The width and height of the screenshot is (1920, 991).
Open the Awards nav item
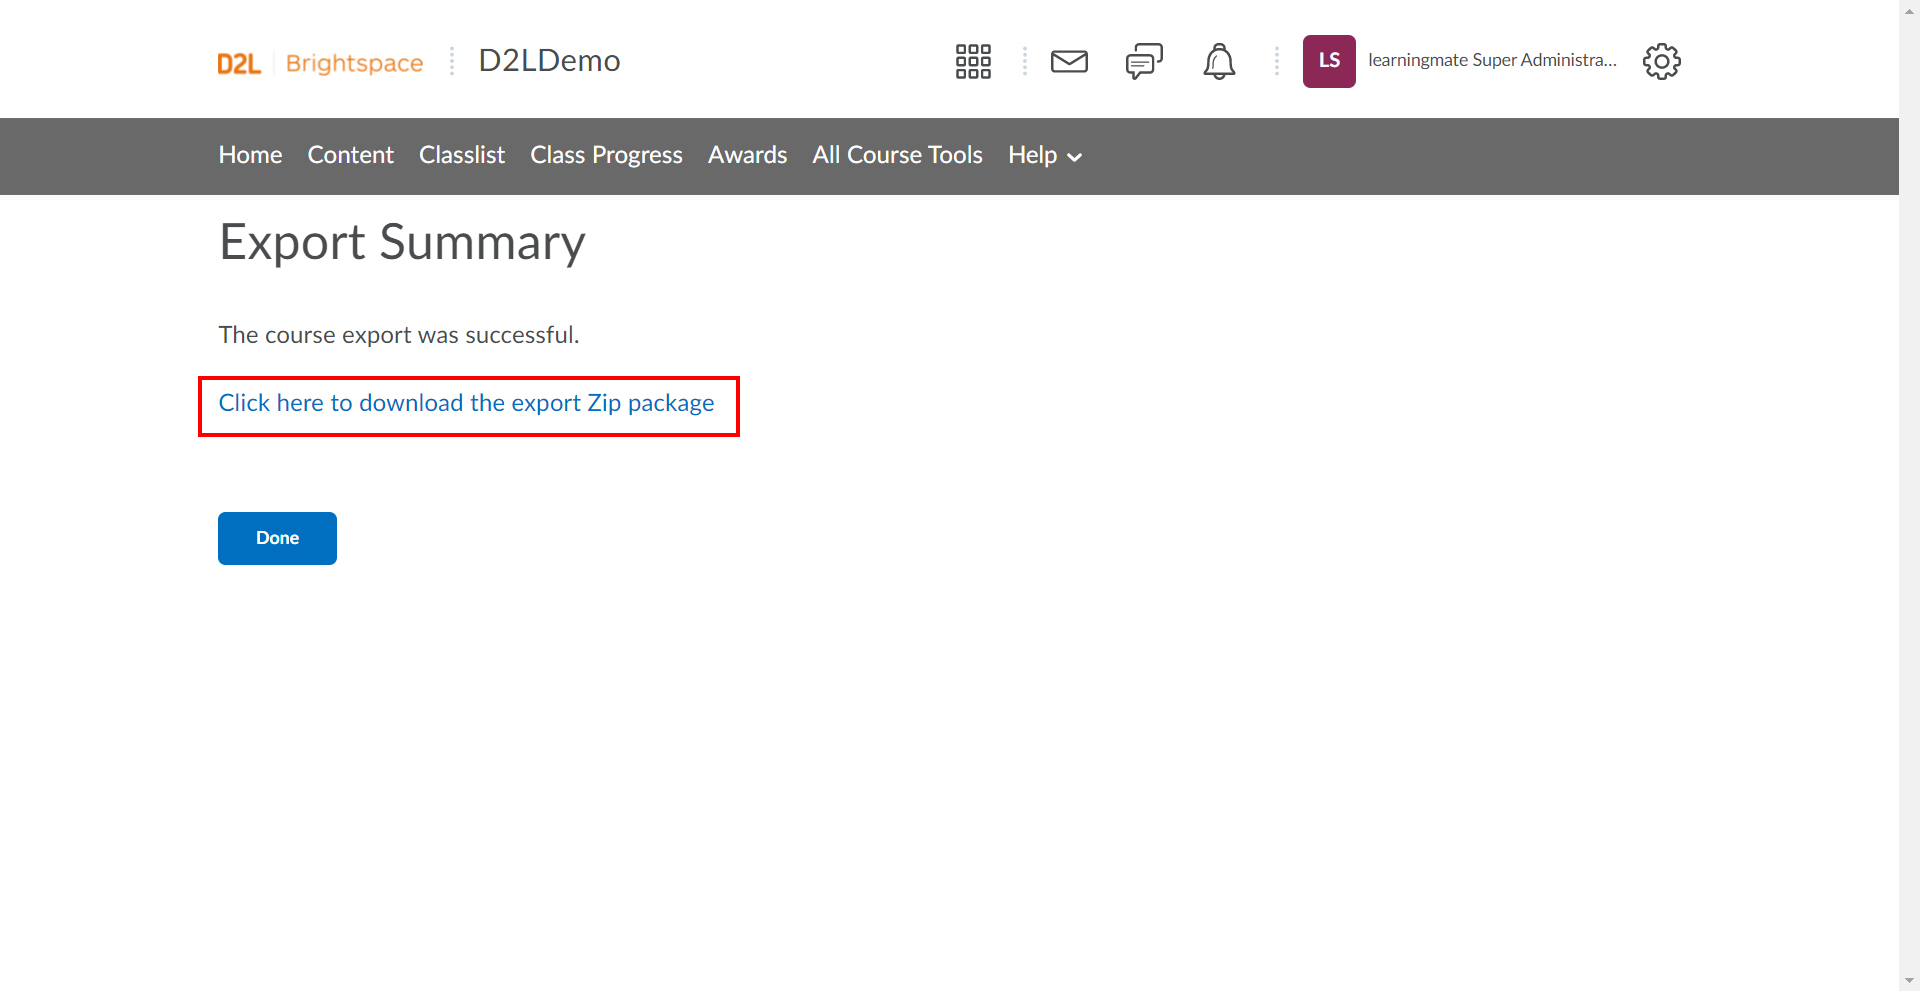747,155
